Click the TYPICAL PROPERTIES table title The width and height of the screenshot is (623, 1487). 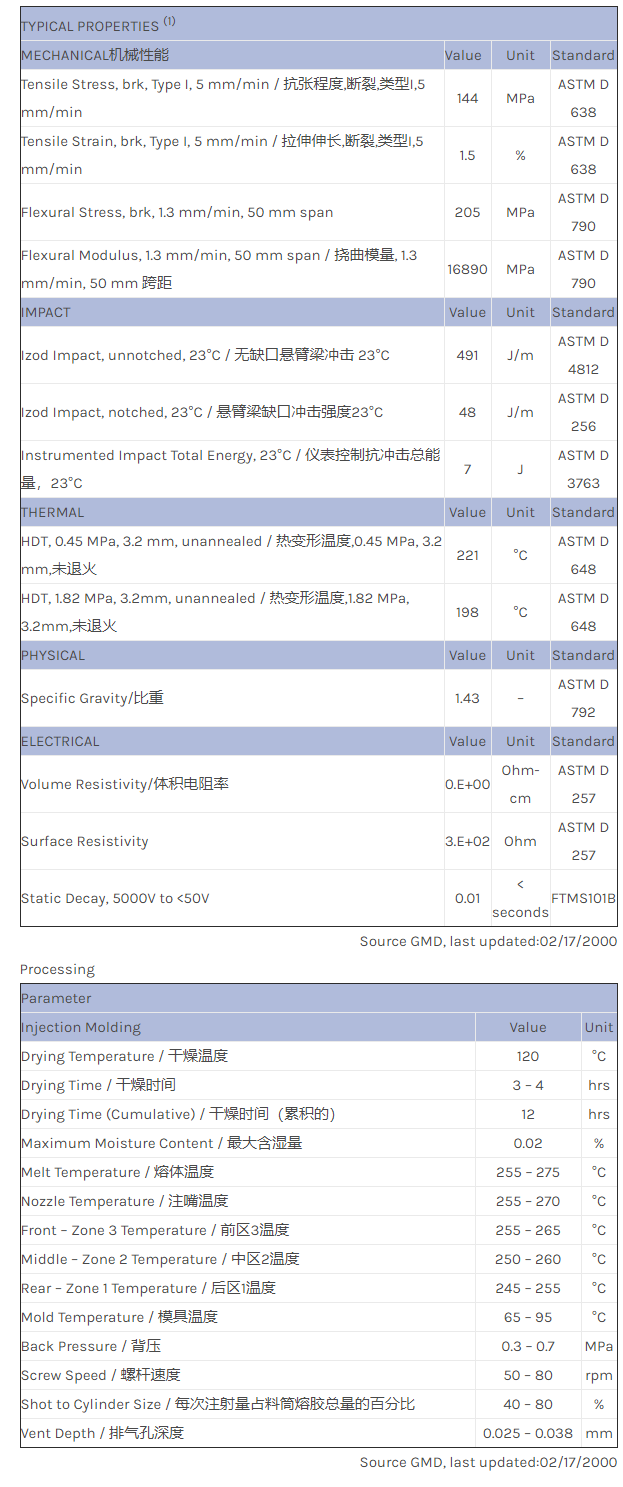(97, 26)
